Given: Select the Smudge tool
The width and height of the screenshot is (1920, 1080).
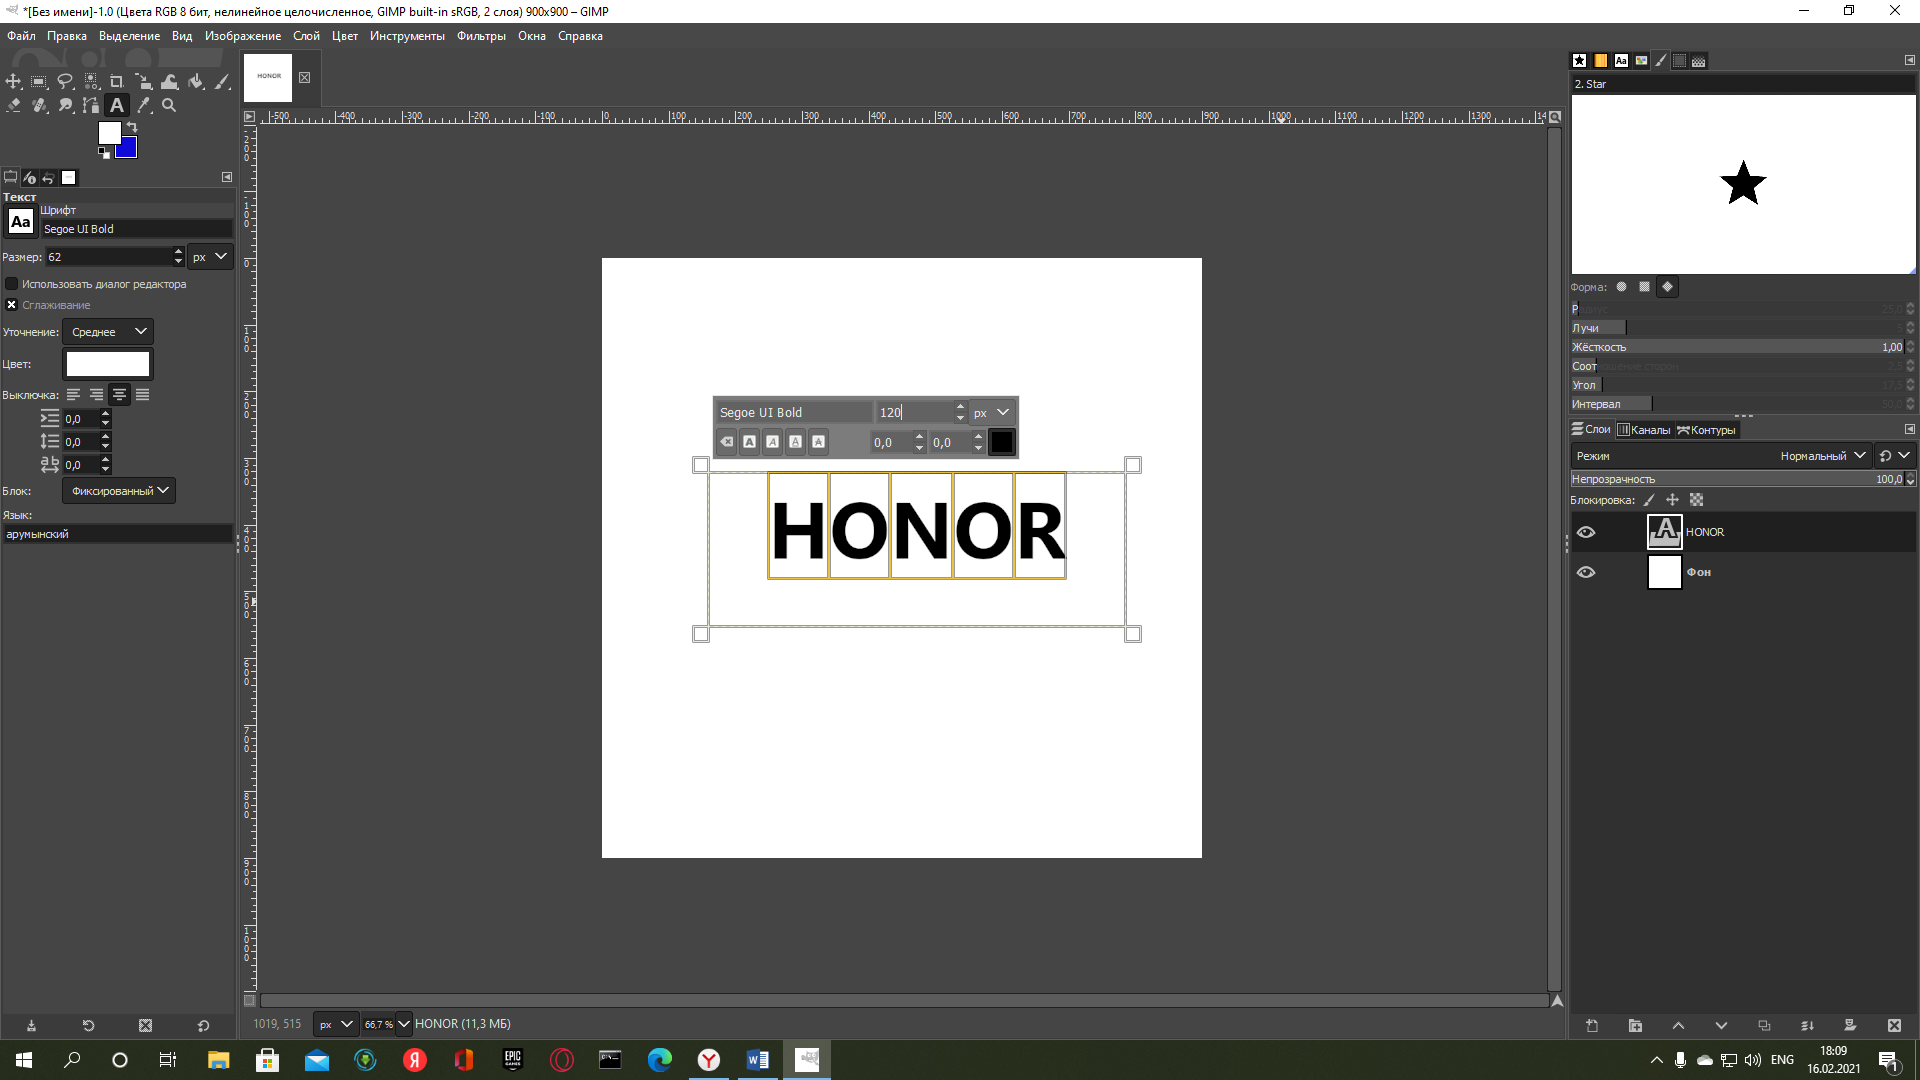Looking at the screenshot, I should point(65,105).
